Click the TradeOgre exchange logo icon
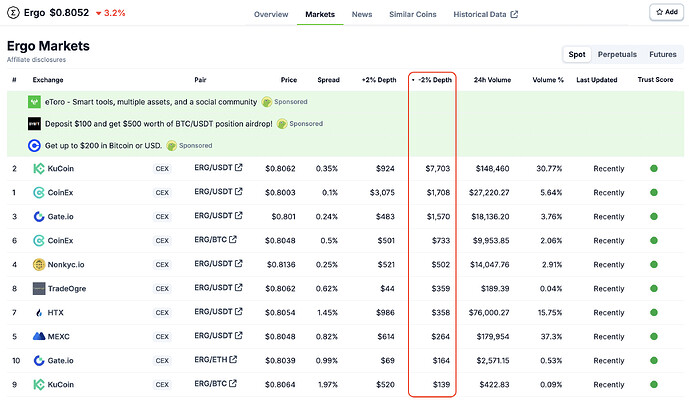The image size is (689, 407). (x=39, y=289)
